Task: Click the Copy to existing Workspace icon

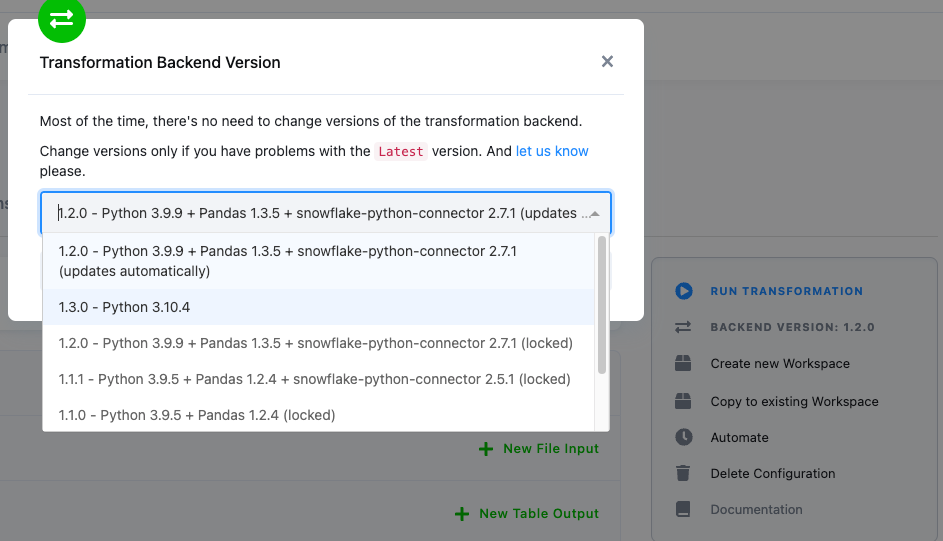Action: pyautogui.click(x=684, y=401)
